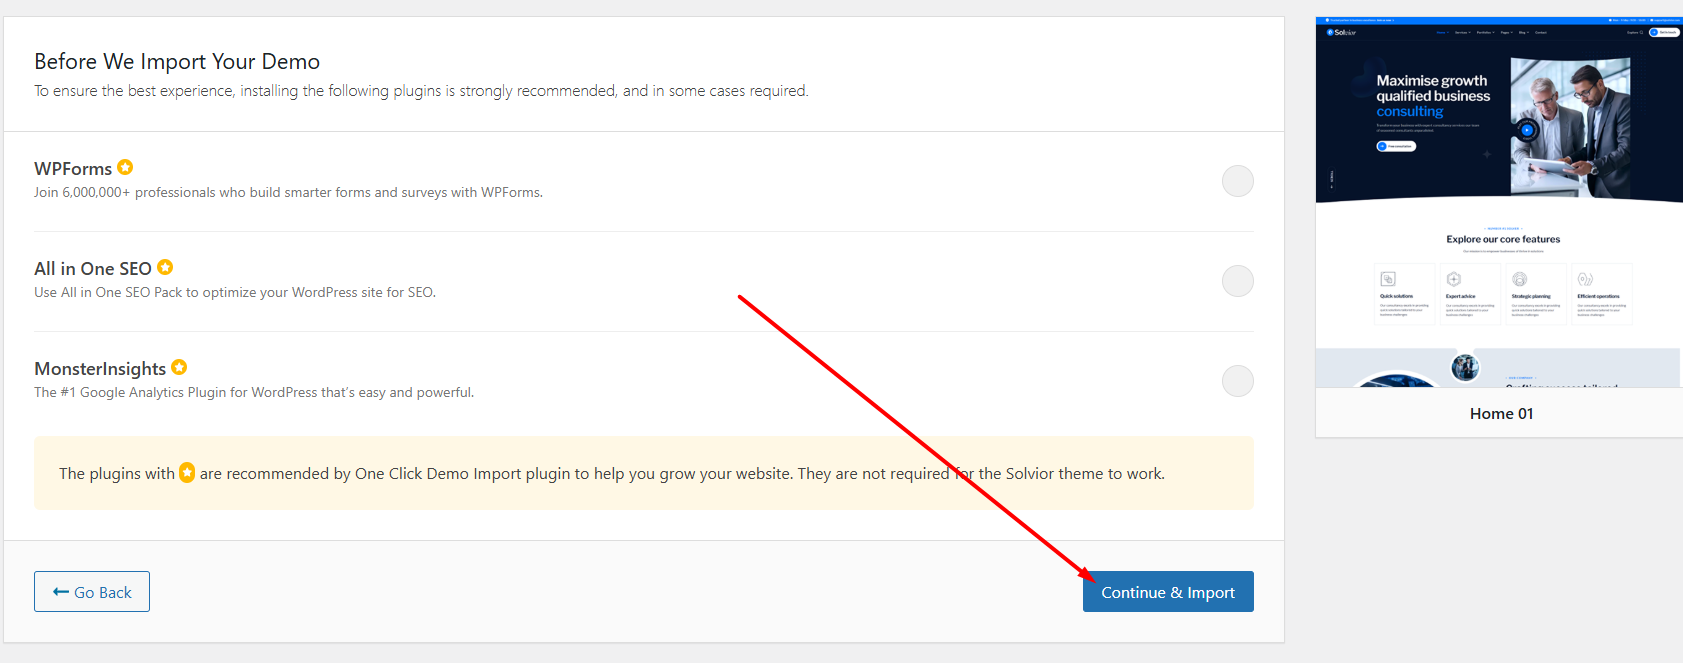
Task: Click the '#1 Google Analytics Plugin' description
Action: 254,392
